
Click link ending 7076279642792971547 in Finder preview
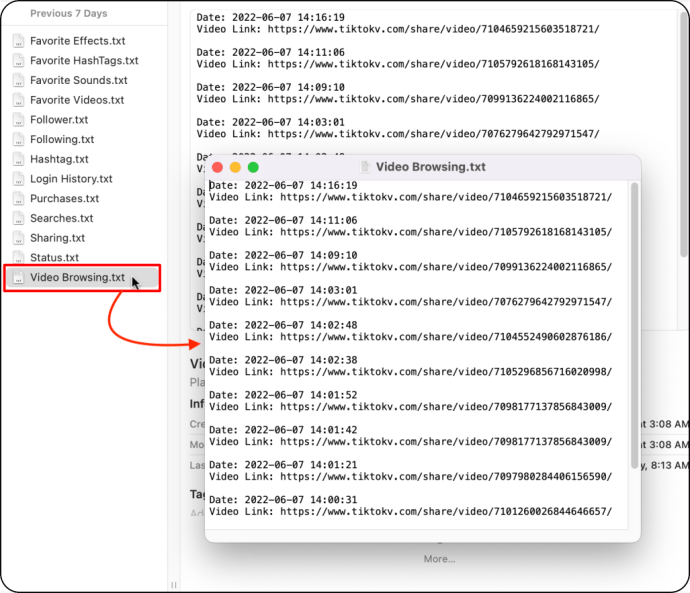click(433, 134)
